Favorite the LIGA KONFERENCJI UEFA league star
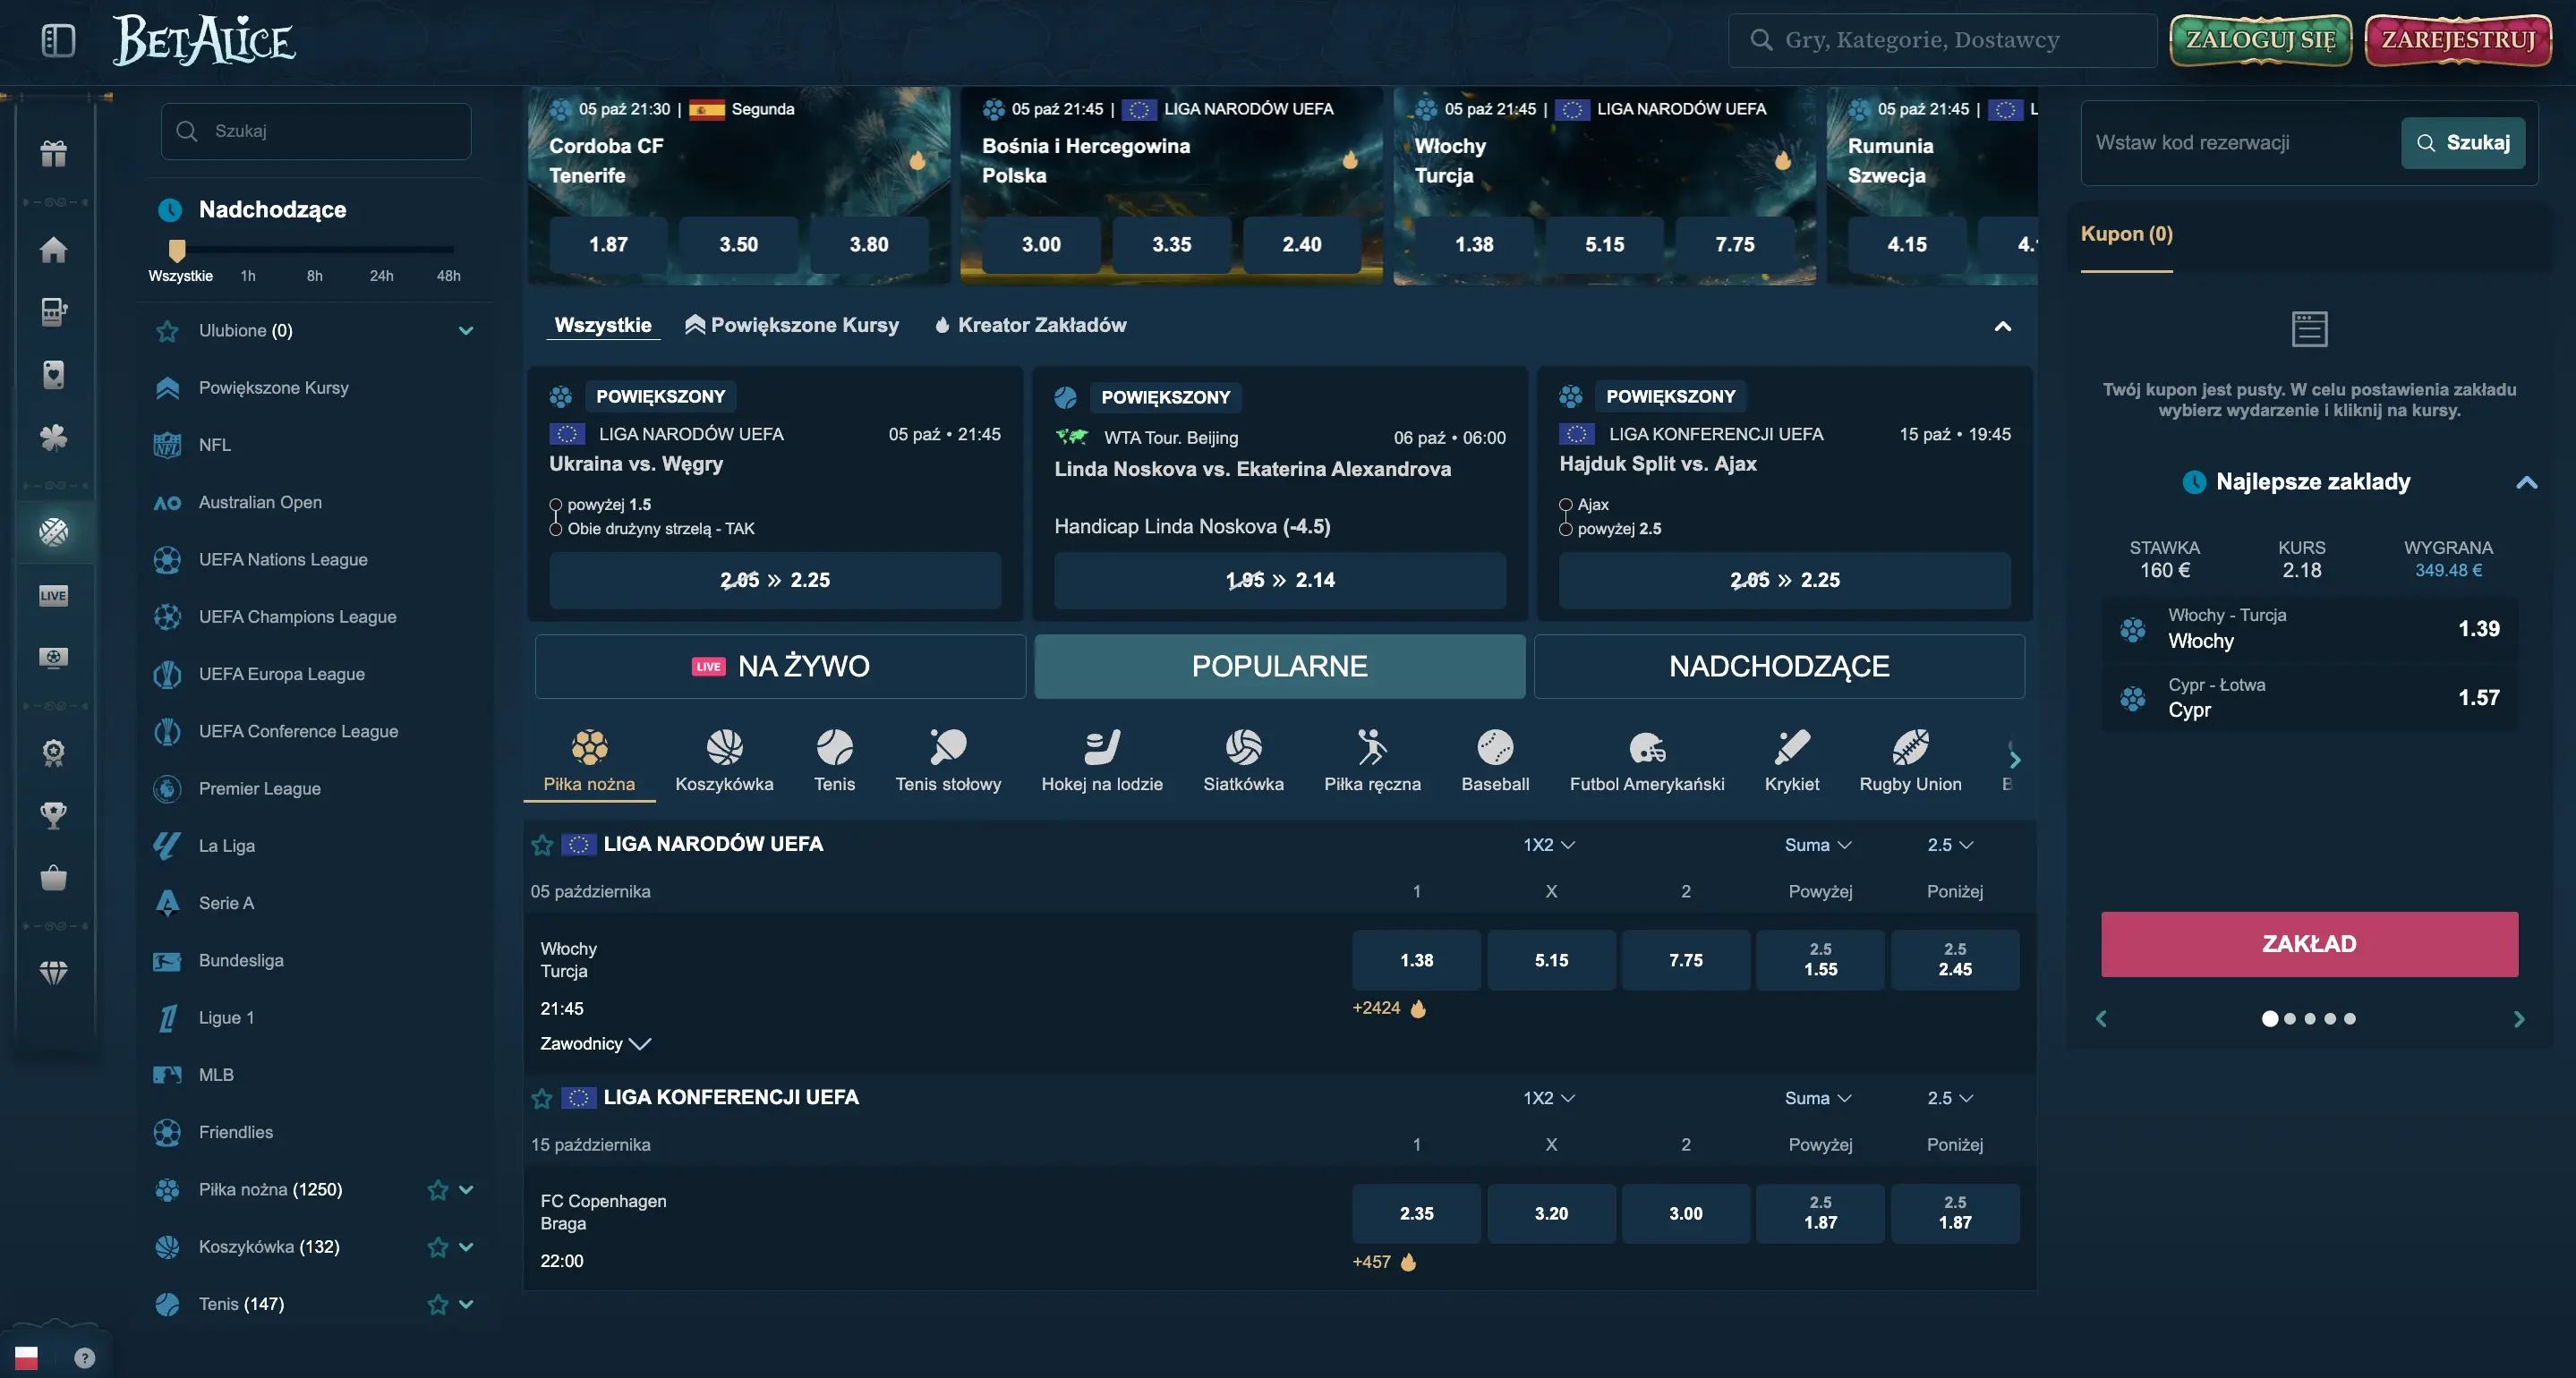The width and height of the screenshot is (2576, 1378). (542, 1098)
